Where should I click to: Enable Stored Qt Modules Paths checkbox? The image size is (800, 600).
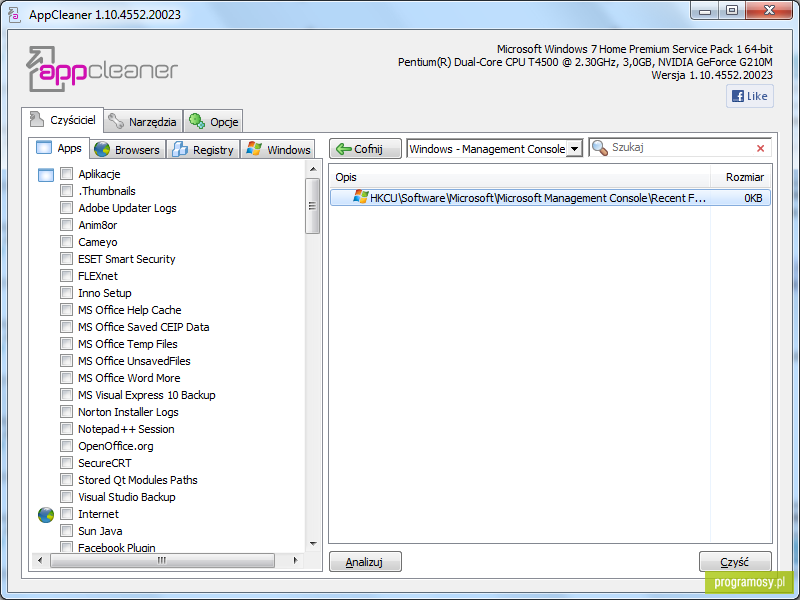pyautogui.click(x=66, y=480)
